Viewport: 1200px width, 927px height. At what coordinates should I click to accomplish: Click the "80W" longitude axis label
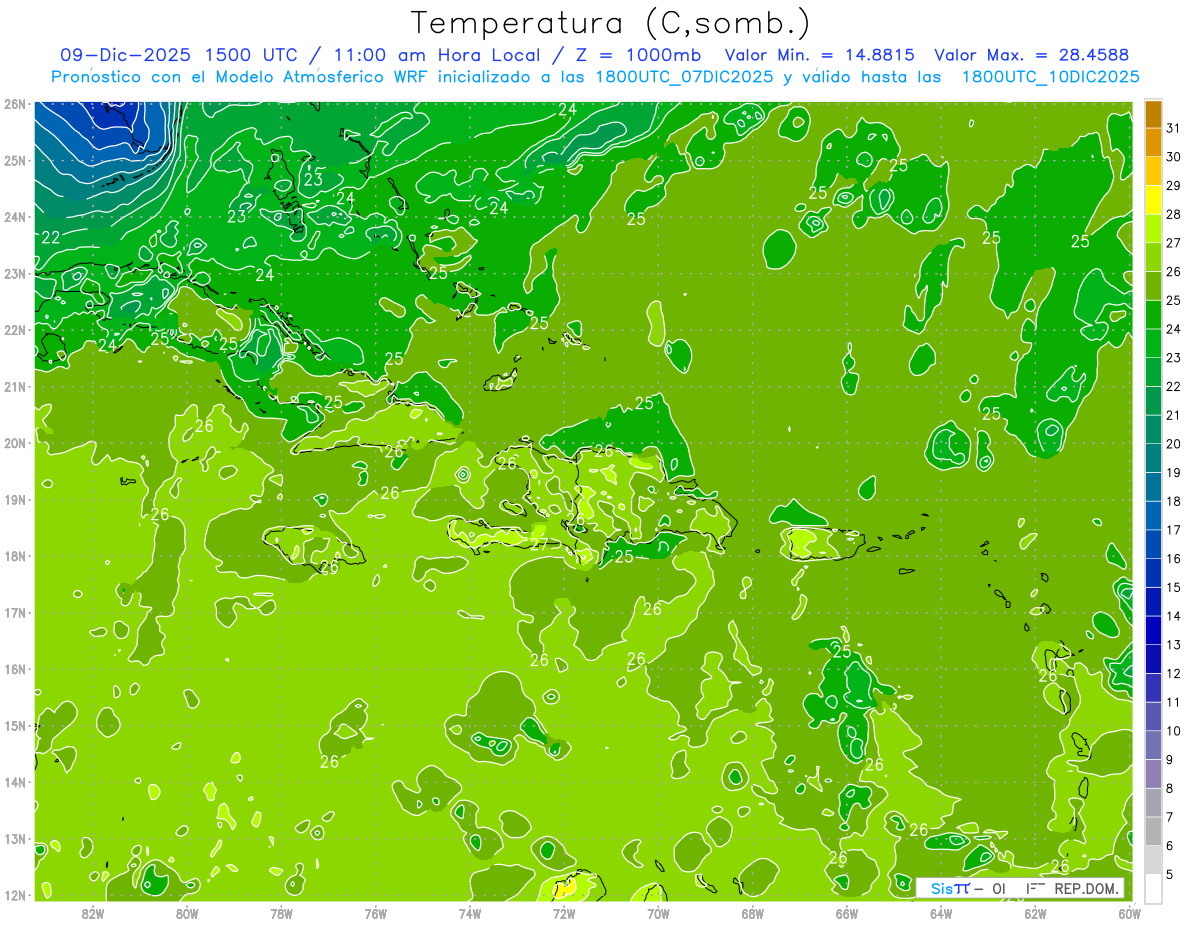coord(187,913)
